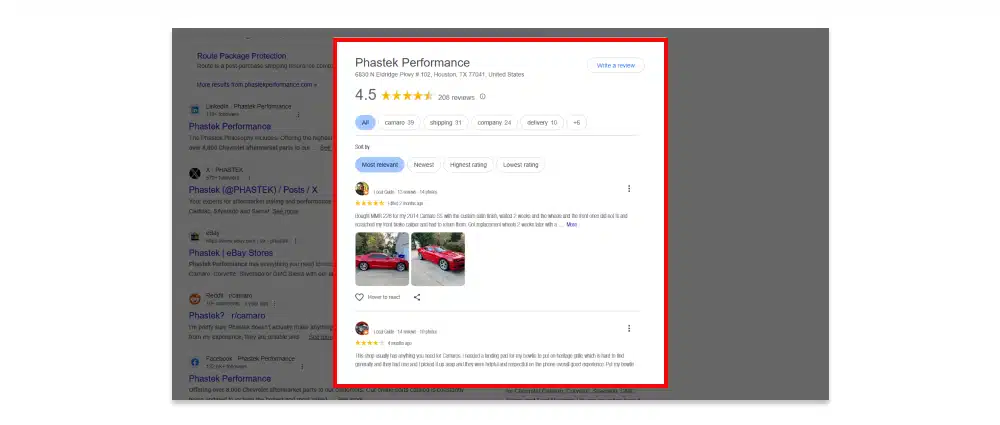Image resolution: width=1000 pixels, height=425 pixels.
Task: Open first reviewer's profile avatar
Action: tap(362, 189)
